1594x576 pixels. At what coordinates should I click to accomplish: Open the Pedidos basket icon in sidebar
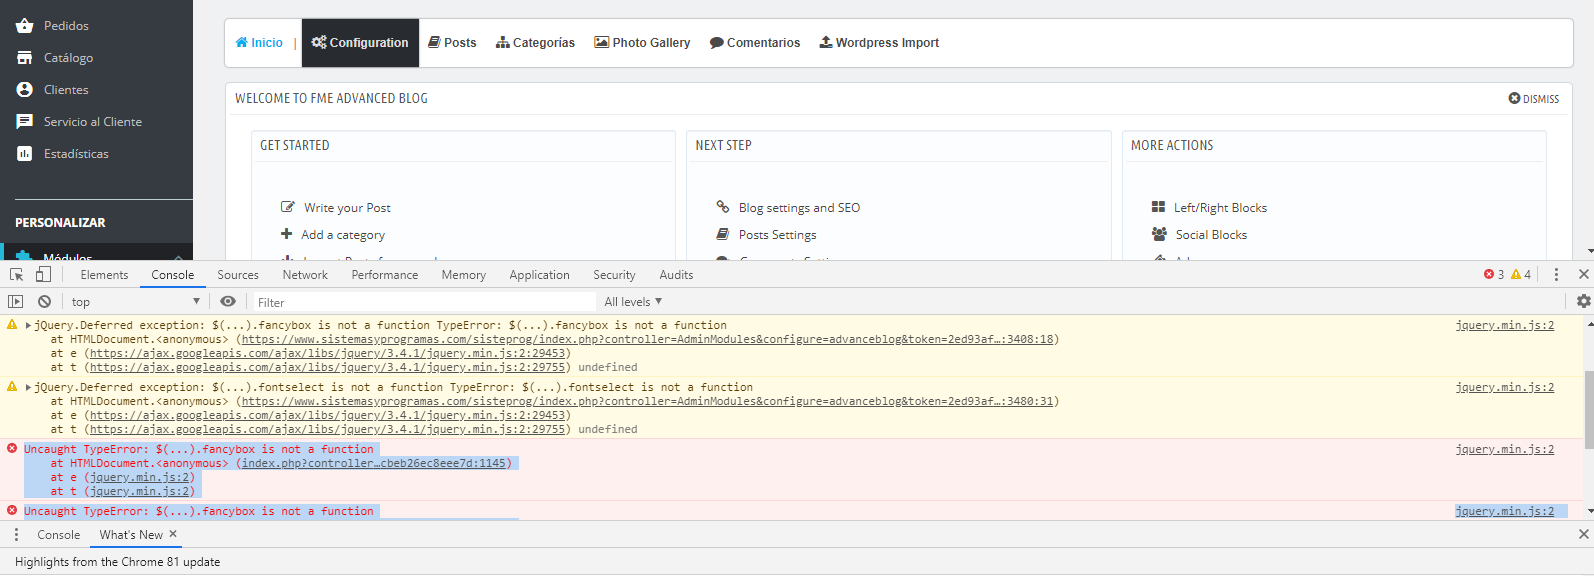click(24, 26)
